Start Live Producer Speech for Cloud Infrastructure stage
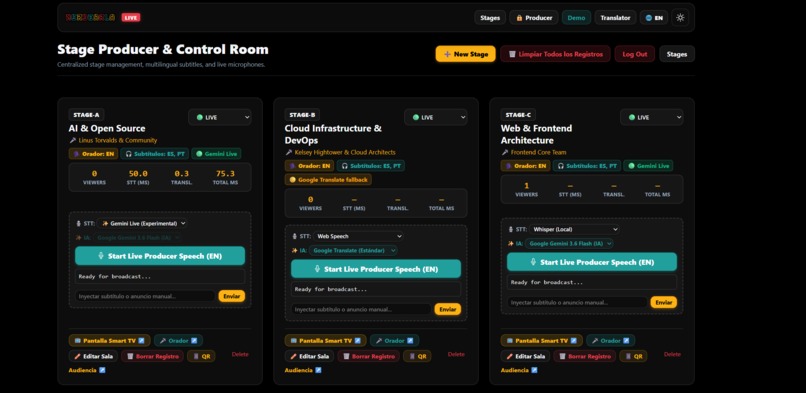 tap(376, 269)
